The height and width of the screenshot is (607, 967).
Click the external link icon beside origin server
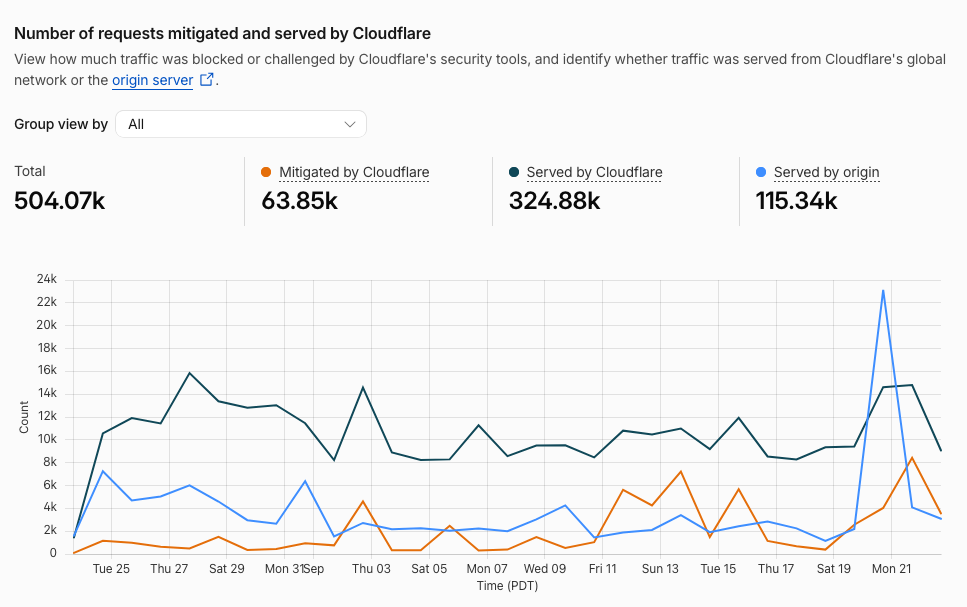tap(207, 80)
